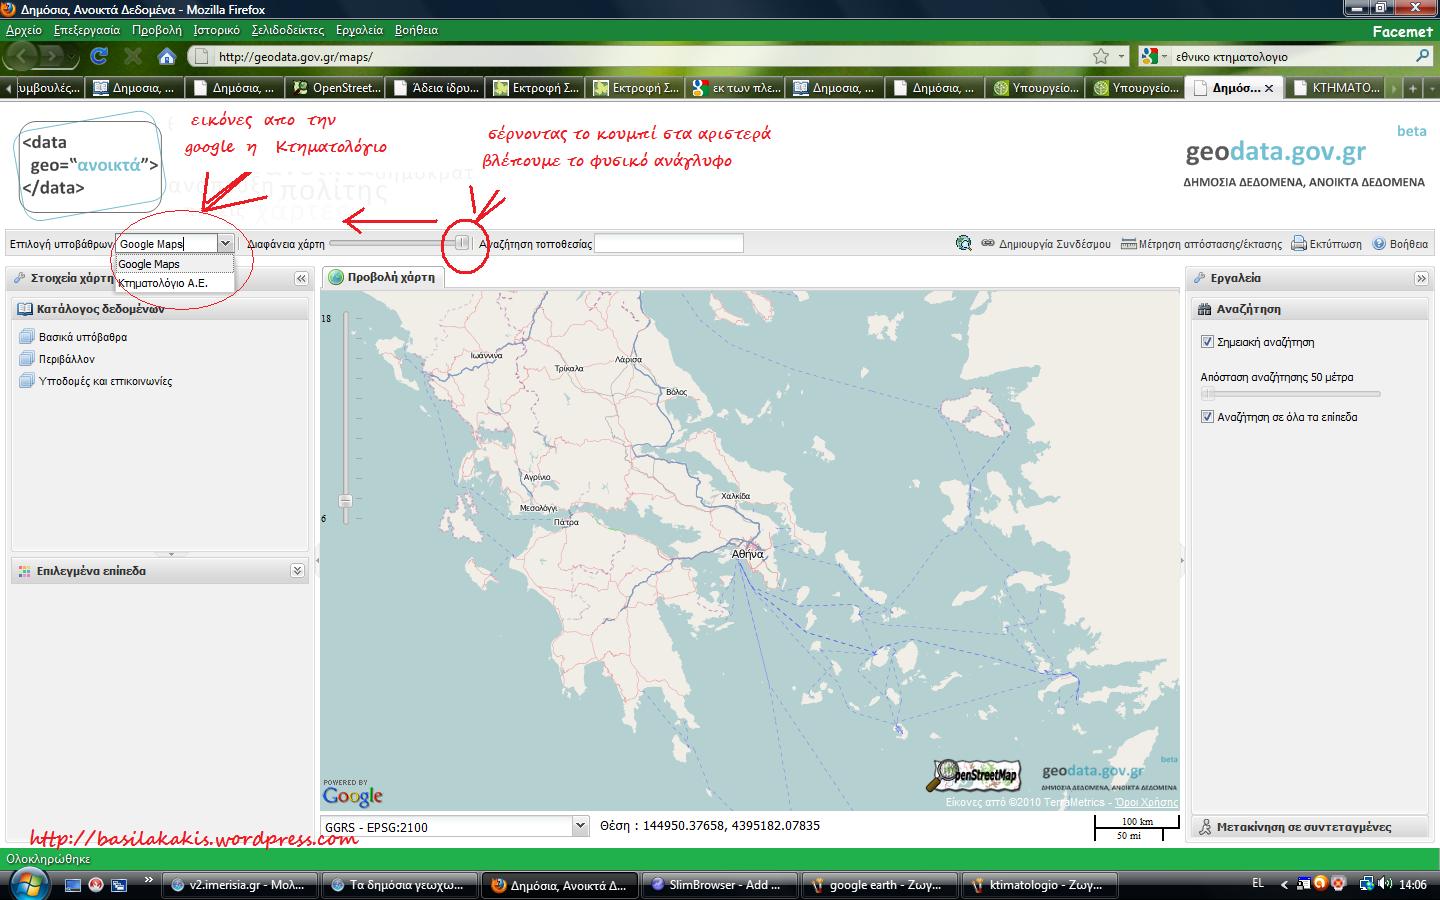Click the Όροι Χρήσης link on map
The image size is (1440, 900).
[1146, 802]
